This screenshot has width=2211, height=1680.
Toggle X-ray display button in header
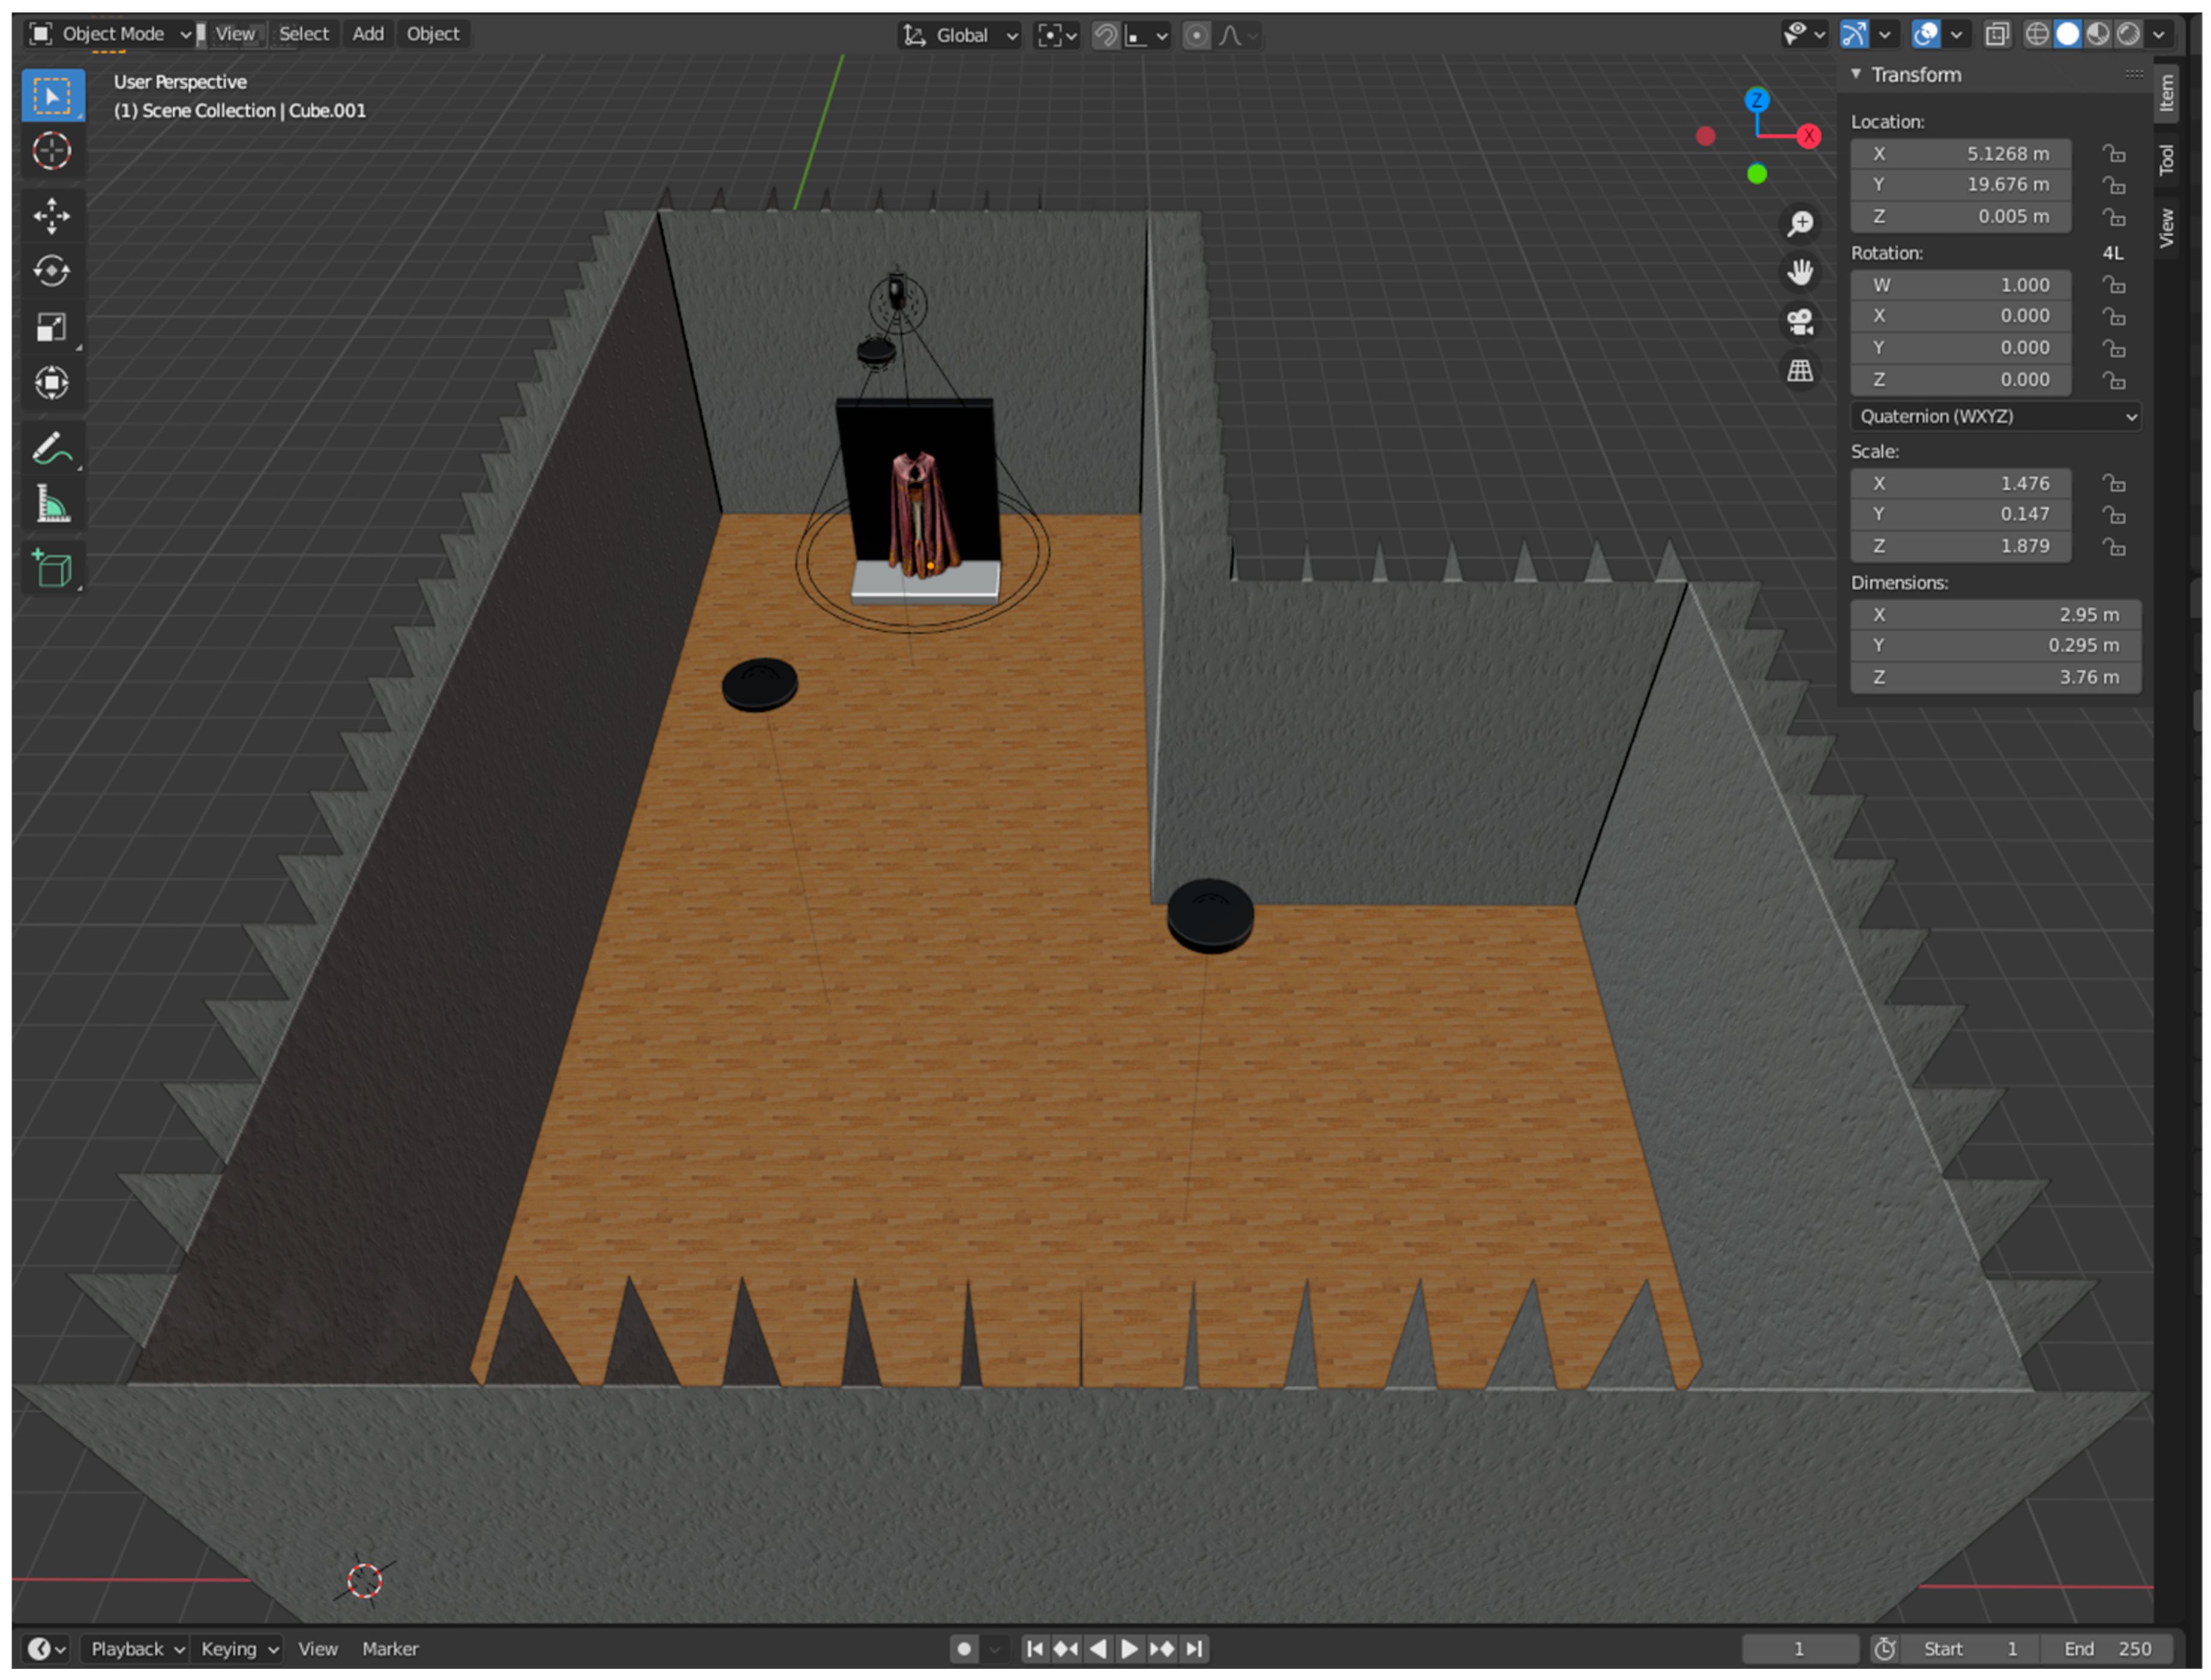point(1997,35)
